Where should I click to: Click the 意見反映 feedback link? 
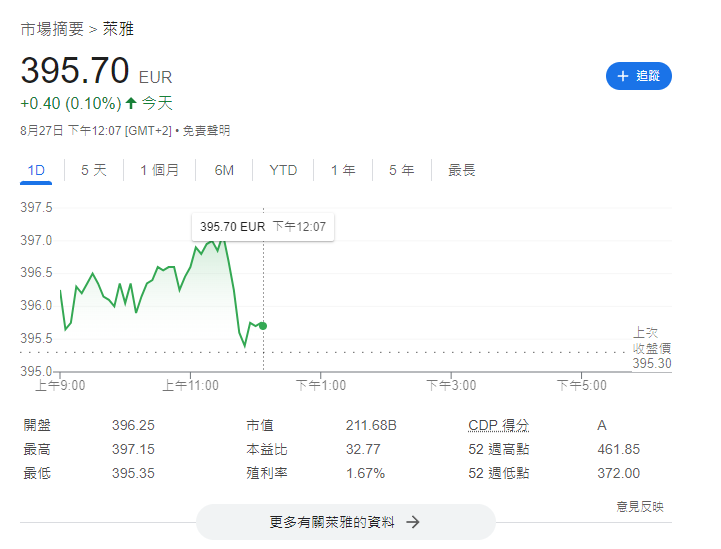pyautogui.click(x=639, y=507)
